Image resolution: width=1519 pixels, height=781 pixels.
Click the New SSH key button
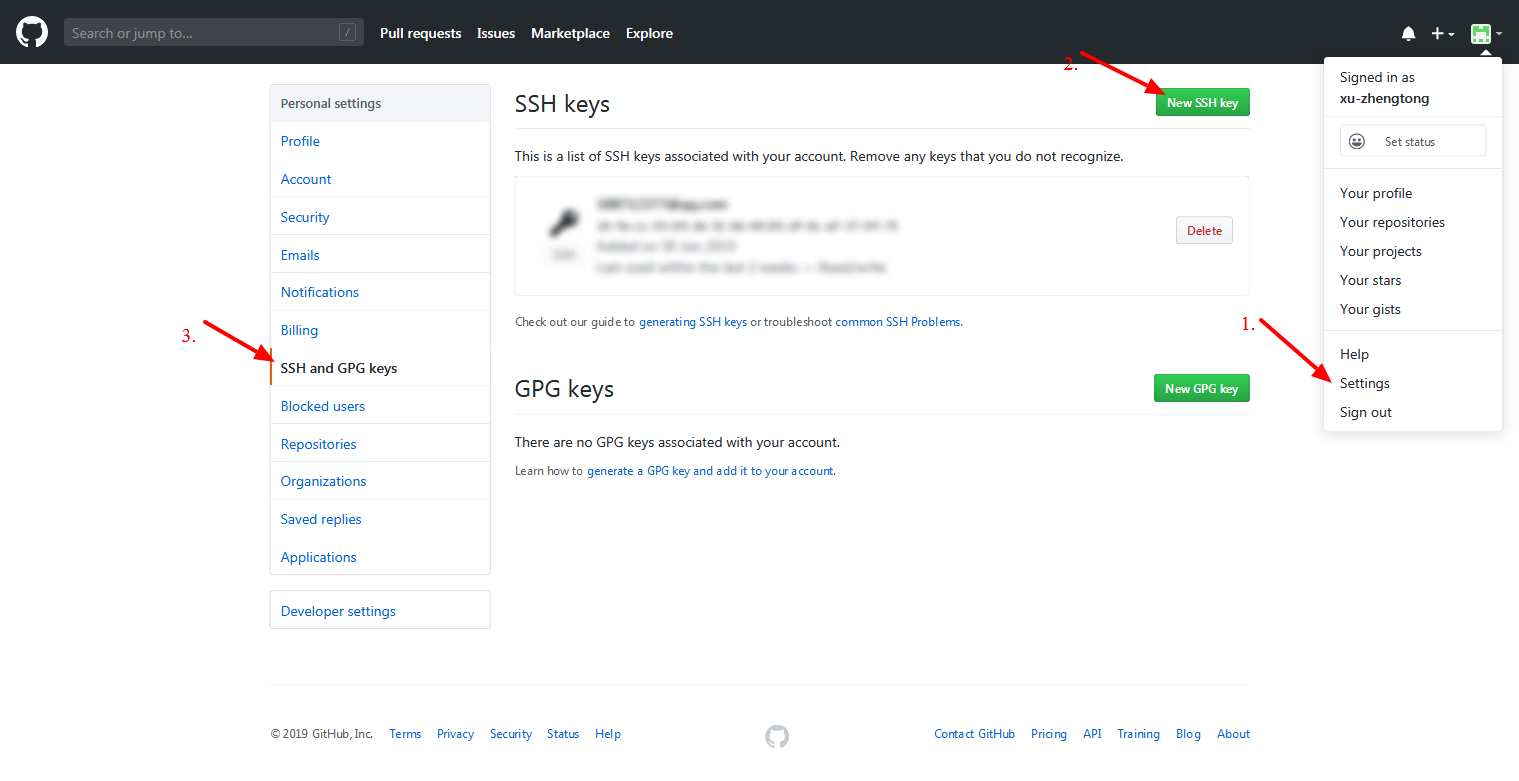click(x=1202, y=103)
